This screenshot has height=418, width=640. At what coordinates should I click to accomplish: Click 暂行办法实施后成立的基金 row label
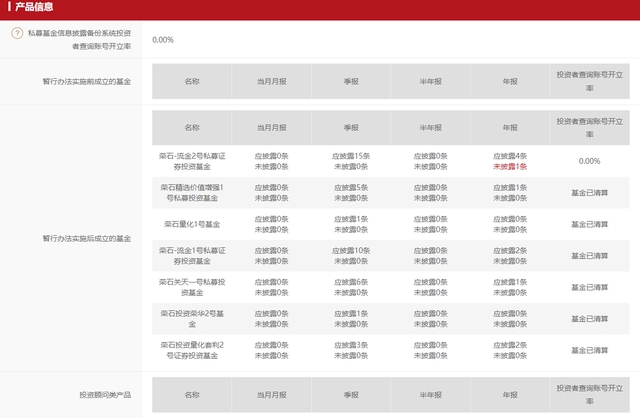tap(87, 239)
